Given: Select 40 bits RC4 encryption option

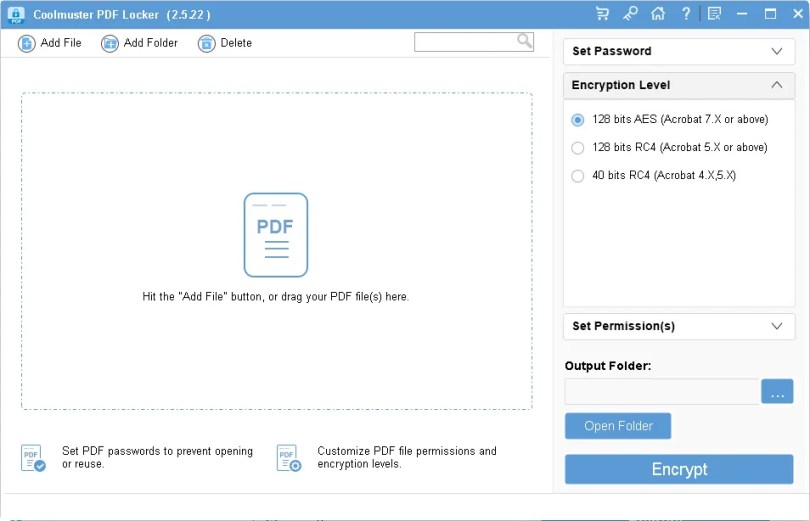Looking at the screenshot, I should (653, 175).
